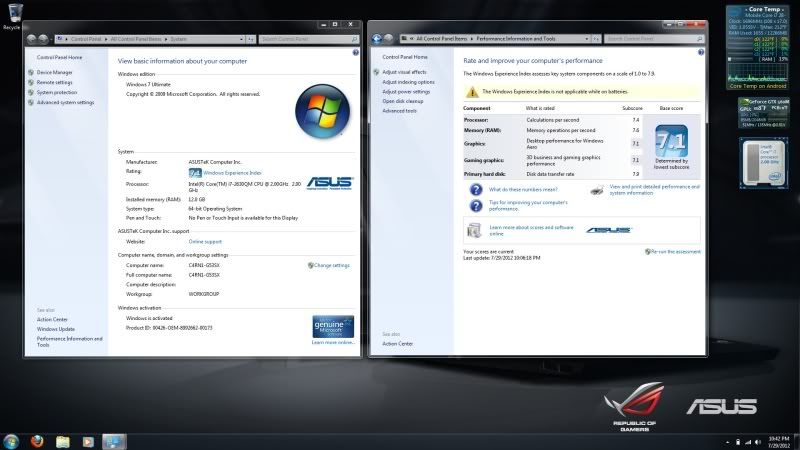
Task: Click the System breadcrumb in address bar
Action: [178, 39]
